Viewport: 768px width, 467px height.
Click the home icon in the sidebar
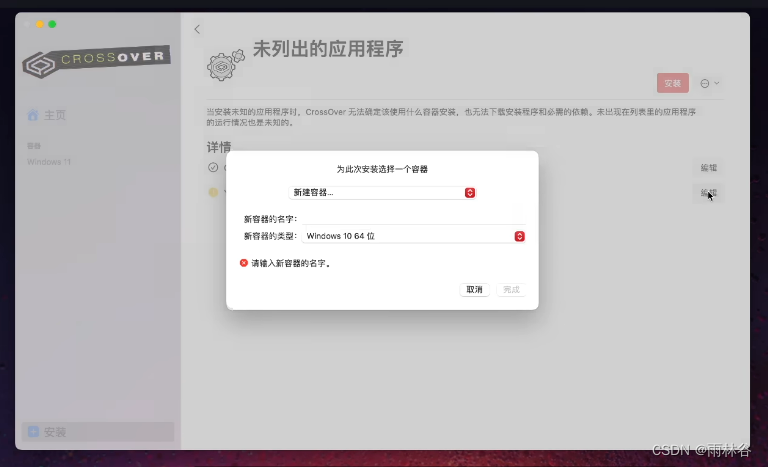[x=33, y=115]
